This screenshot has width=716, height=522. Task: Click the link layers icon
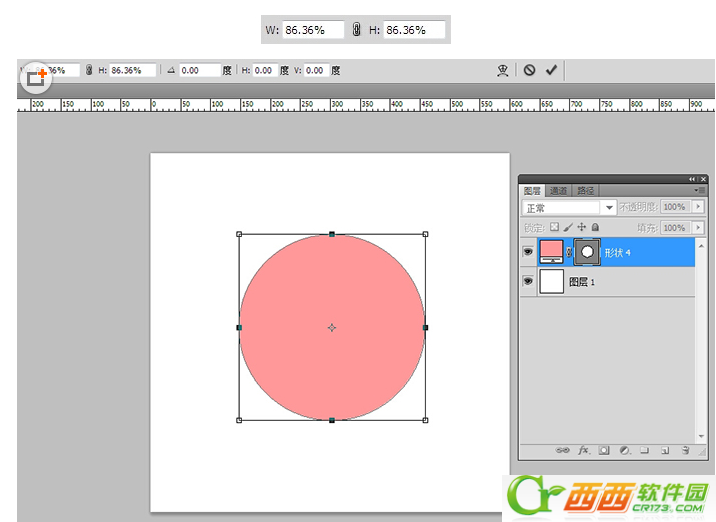click(x=563, y=451)
